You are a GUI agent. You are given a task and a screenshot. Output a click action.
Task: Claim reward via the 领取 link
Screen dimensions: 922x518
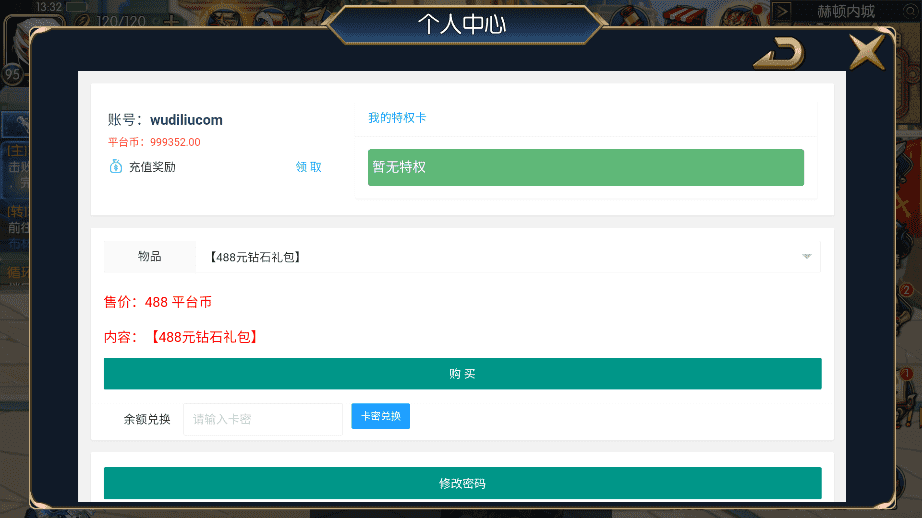click(309, 167)
